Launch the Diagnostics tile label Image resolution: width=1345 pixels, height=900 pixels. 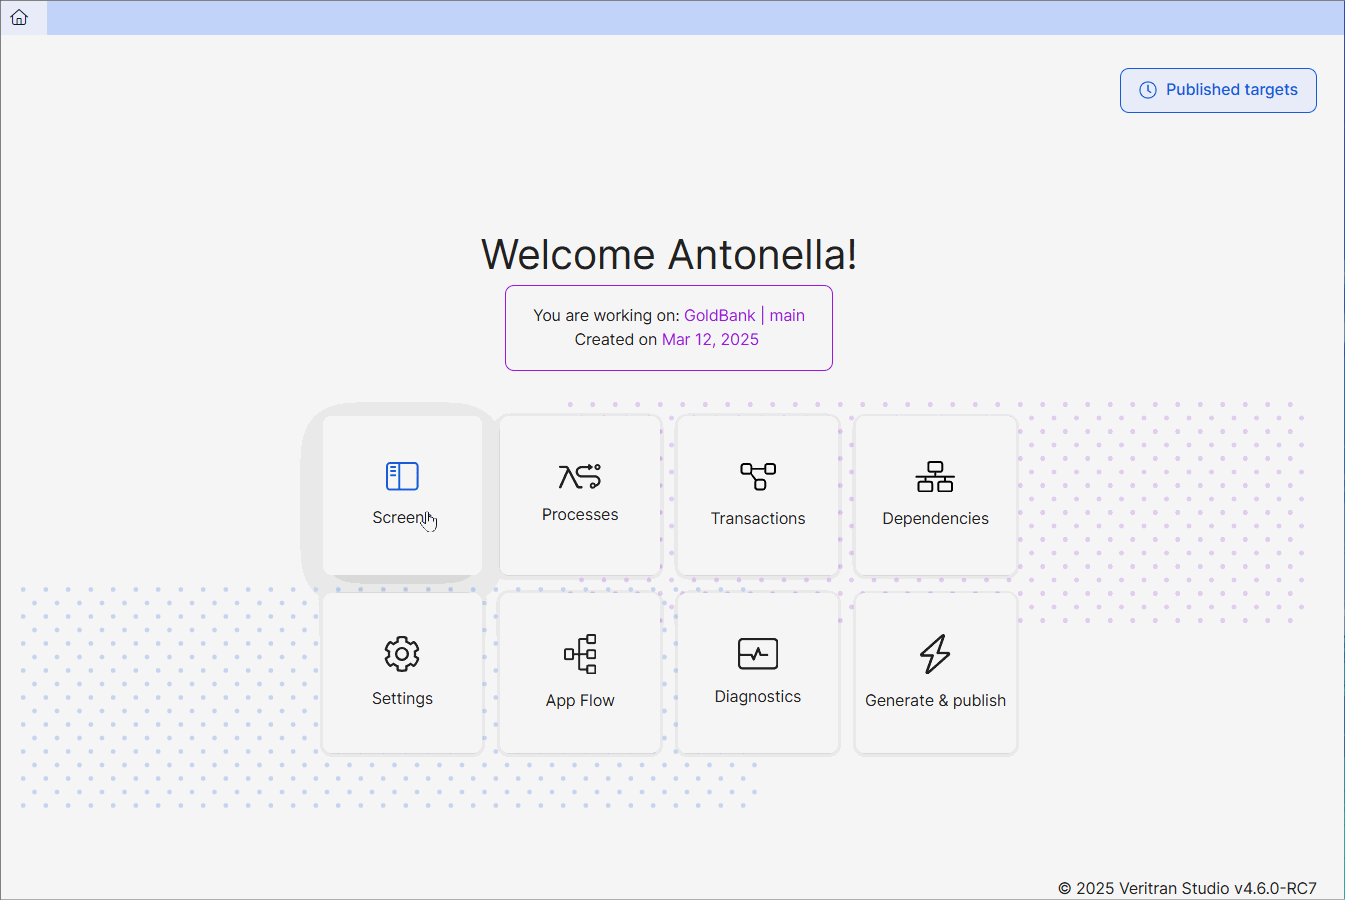click(758, 697)
